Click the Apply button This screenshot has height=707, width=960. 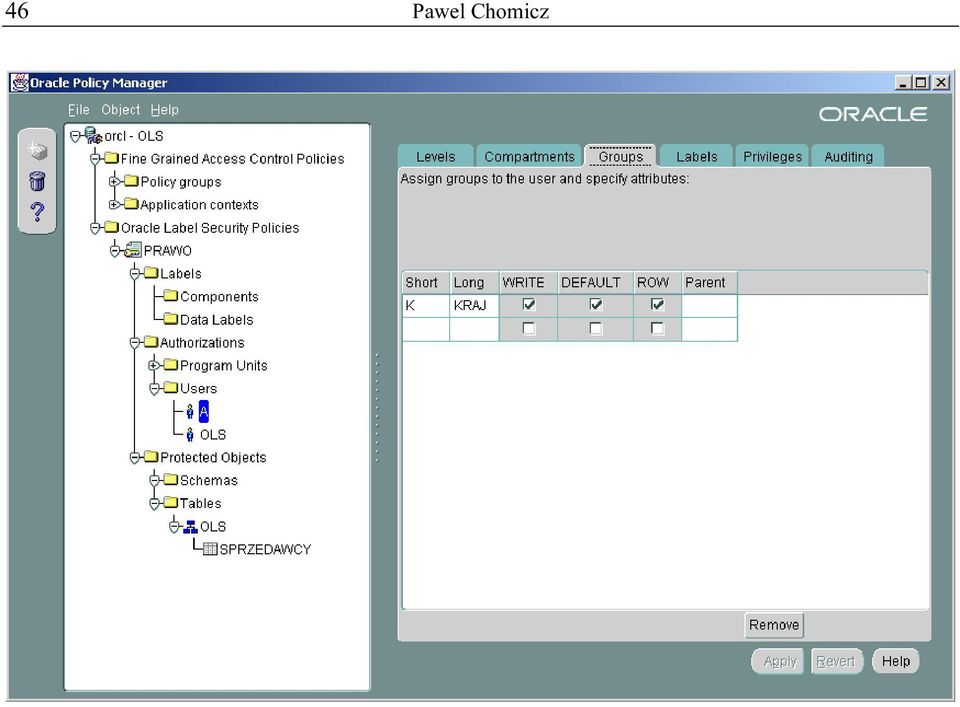point(779,661)
